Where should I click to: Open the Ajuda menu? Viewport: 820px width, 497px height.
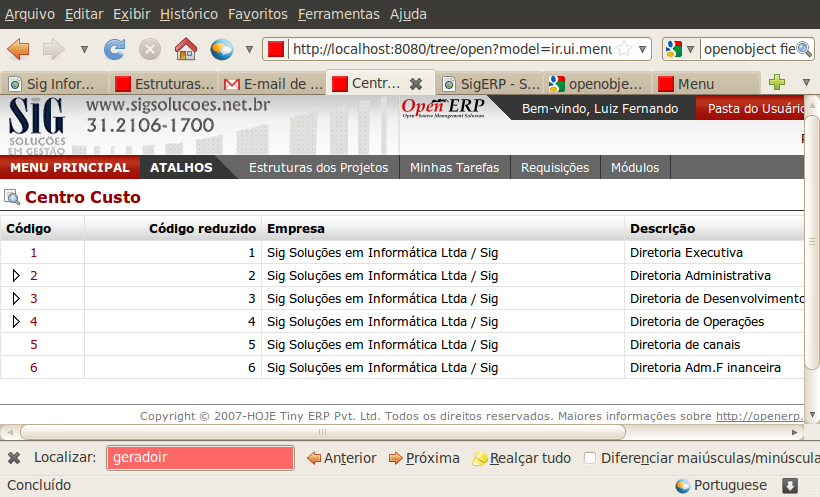(408, 14)
